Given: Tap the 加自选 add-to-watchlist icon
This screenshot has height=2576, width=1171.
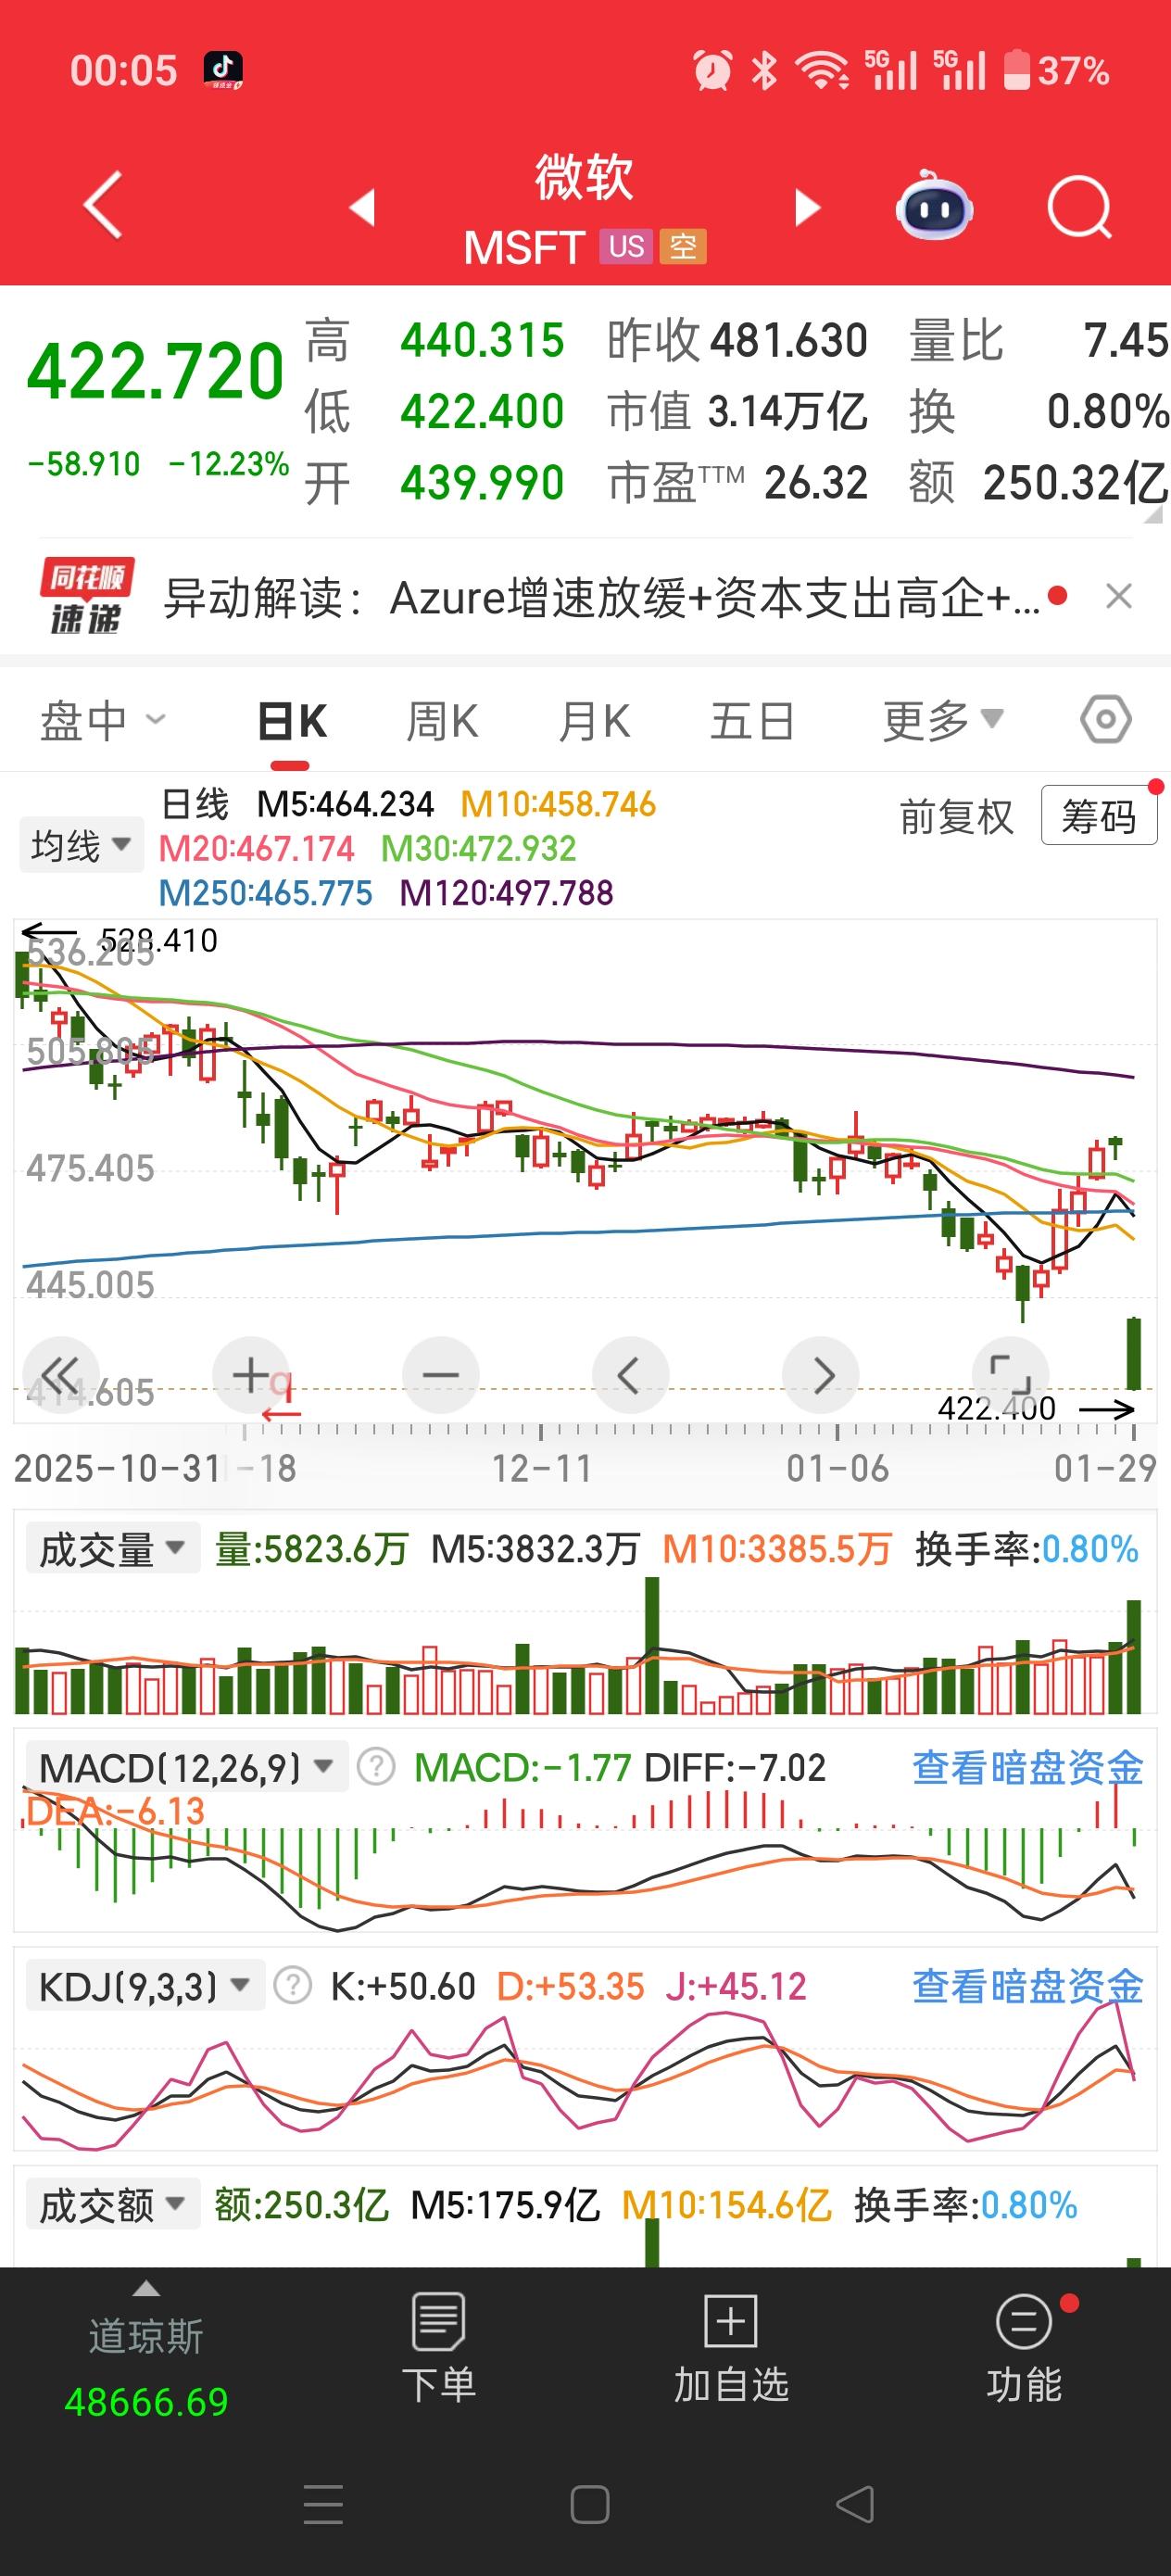Looking at the screenshot, I should 731,2348.
